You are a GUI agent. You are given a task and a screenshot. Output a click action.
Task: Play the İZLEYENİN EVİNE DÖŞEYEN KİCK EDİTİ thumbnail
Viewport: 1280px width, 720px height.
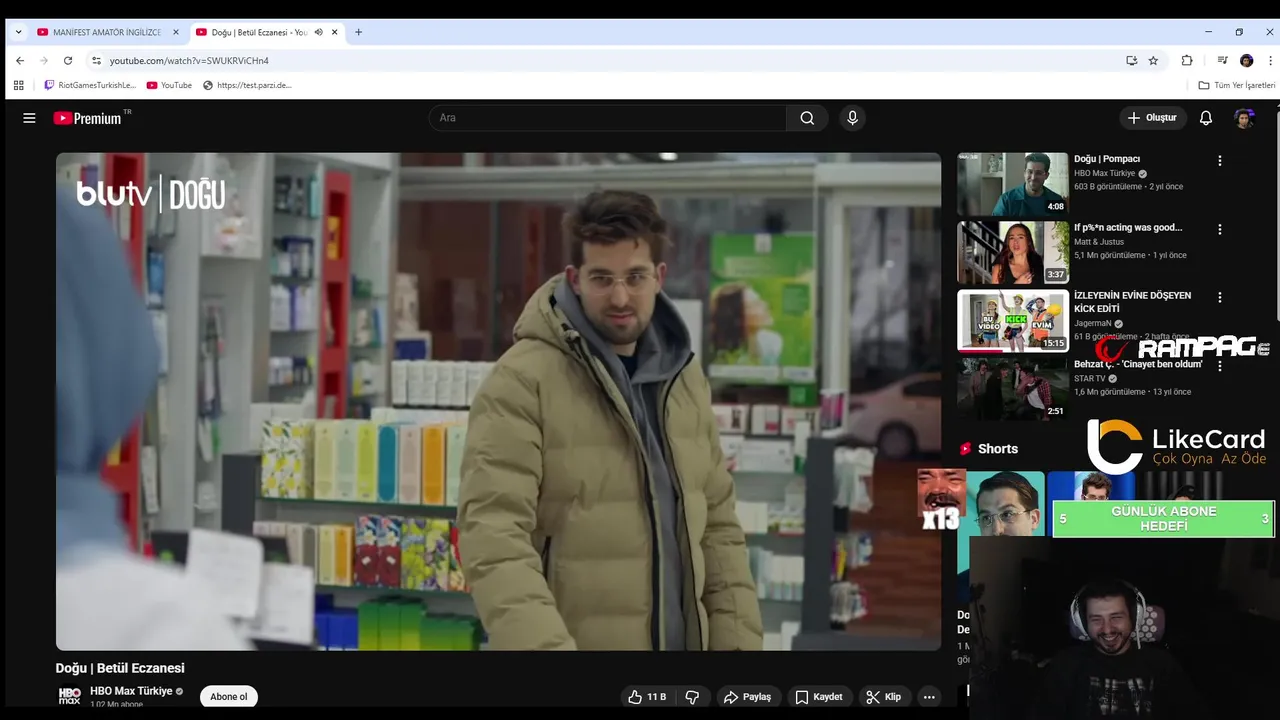click(x=1013, y=320)
